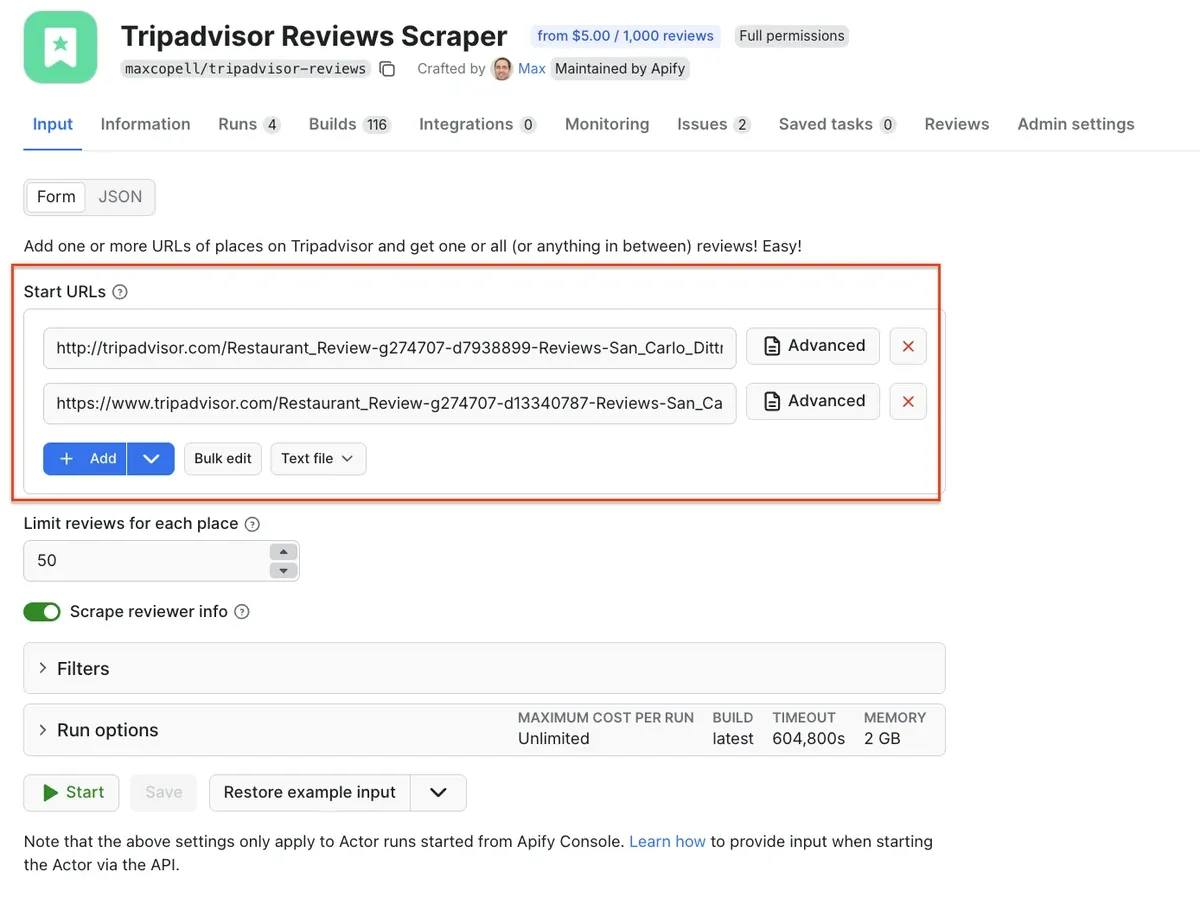The image size is (1200, 904).
Task: Click the Full permissions badge
Action: click(792, 36)
